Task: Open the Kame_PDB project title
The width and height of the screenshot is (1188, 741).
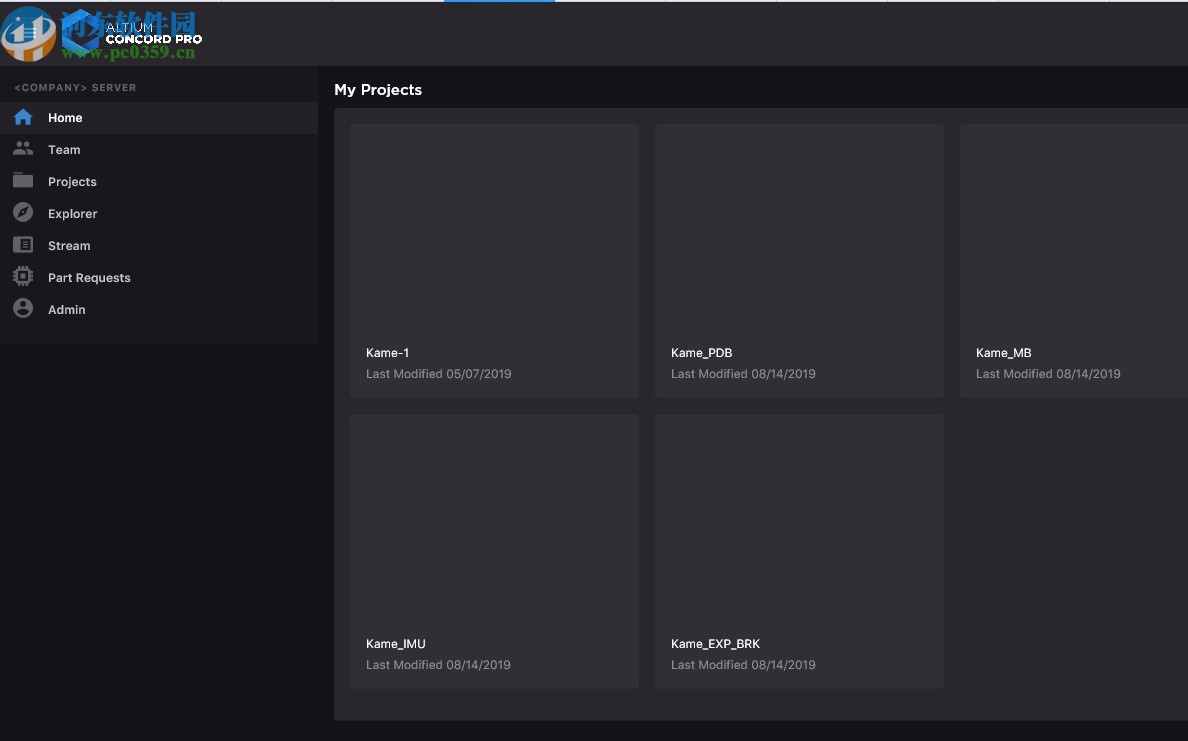Action: click(702, 353)
